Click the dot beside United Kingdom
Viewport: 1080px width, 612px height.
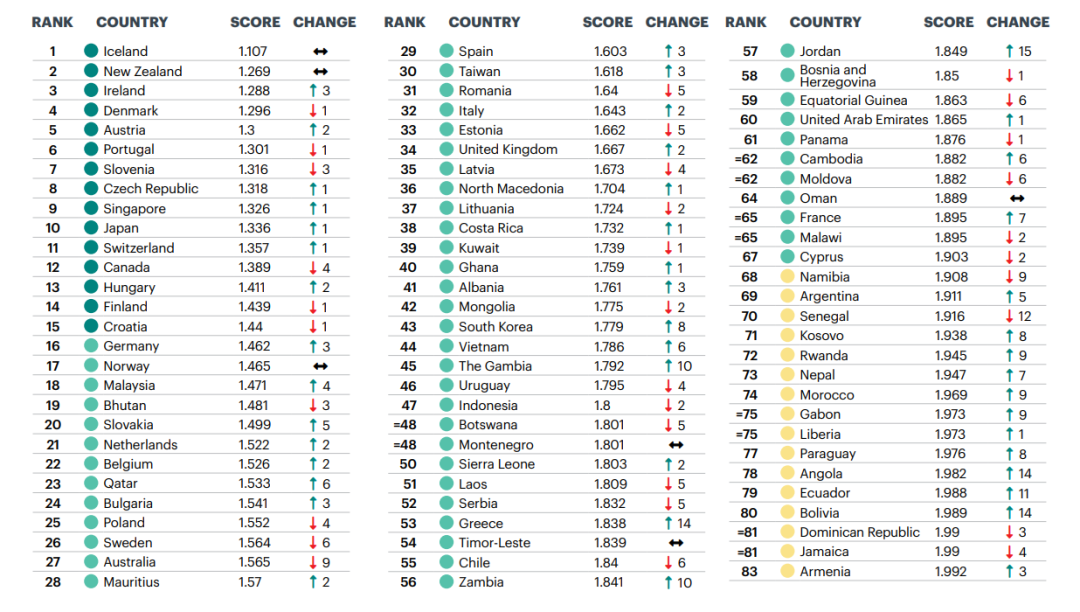pos(446,149)
